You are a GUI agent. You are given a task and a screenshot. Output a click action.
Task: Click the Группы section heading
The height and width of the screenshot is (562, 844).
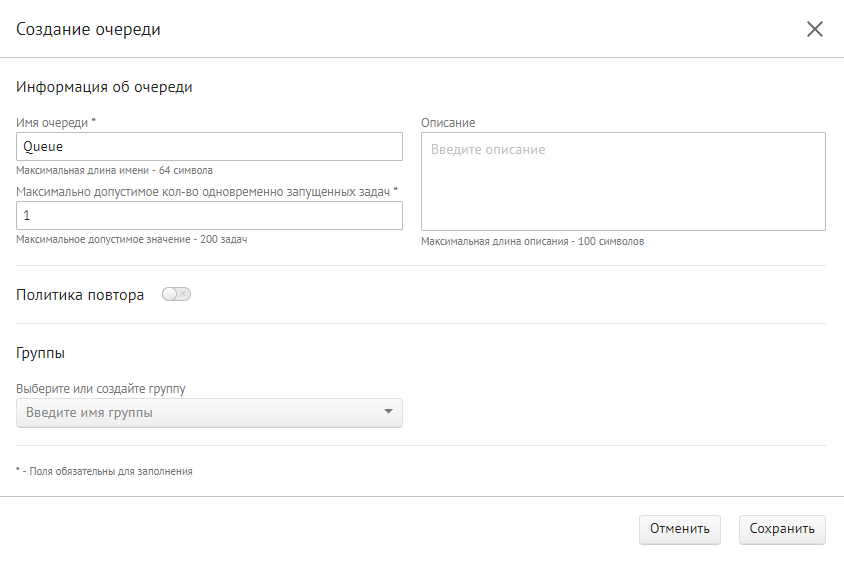click(x=41, y=353)
